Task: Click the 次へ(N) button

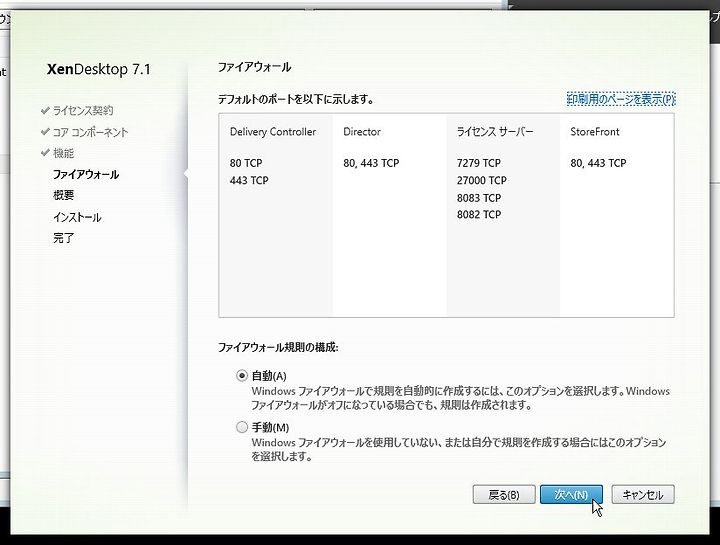Action: click(x=571, y=494)
